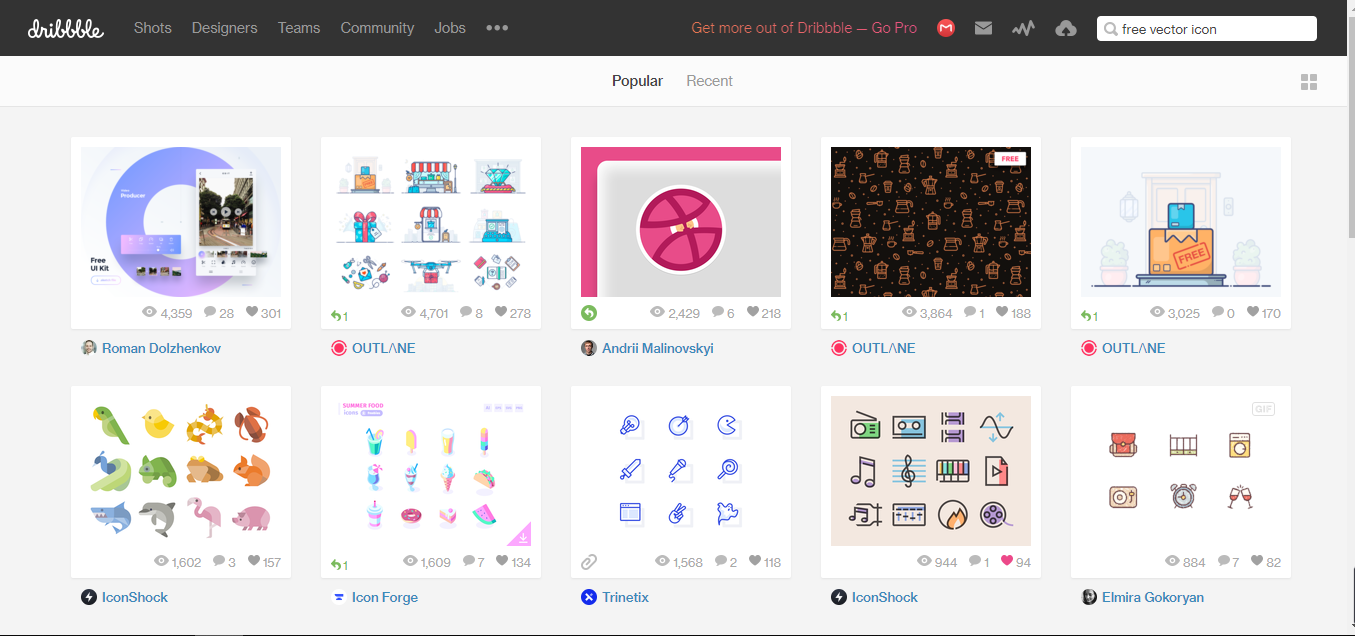Open the coffee pattern FREE shot thumbnail
The image size is (1355, 636).
[x=931, y=222]
